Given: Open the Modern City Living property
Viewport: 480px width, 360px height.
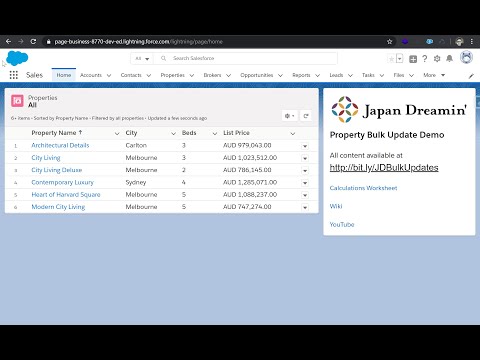Looking at the screenshot, I should click(58, 207).
